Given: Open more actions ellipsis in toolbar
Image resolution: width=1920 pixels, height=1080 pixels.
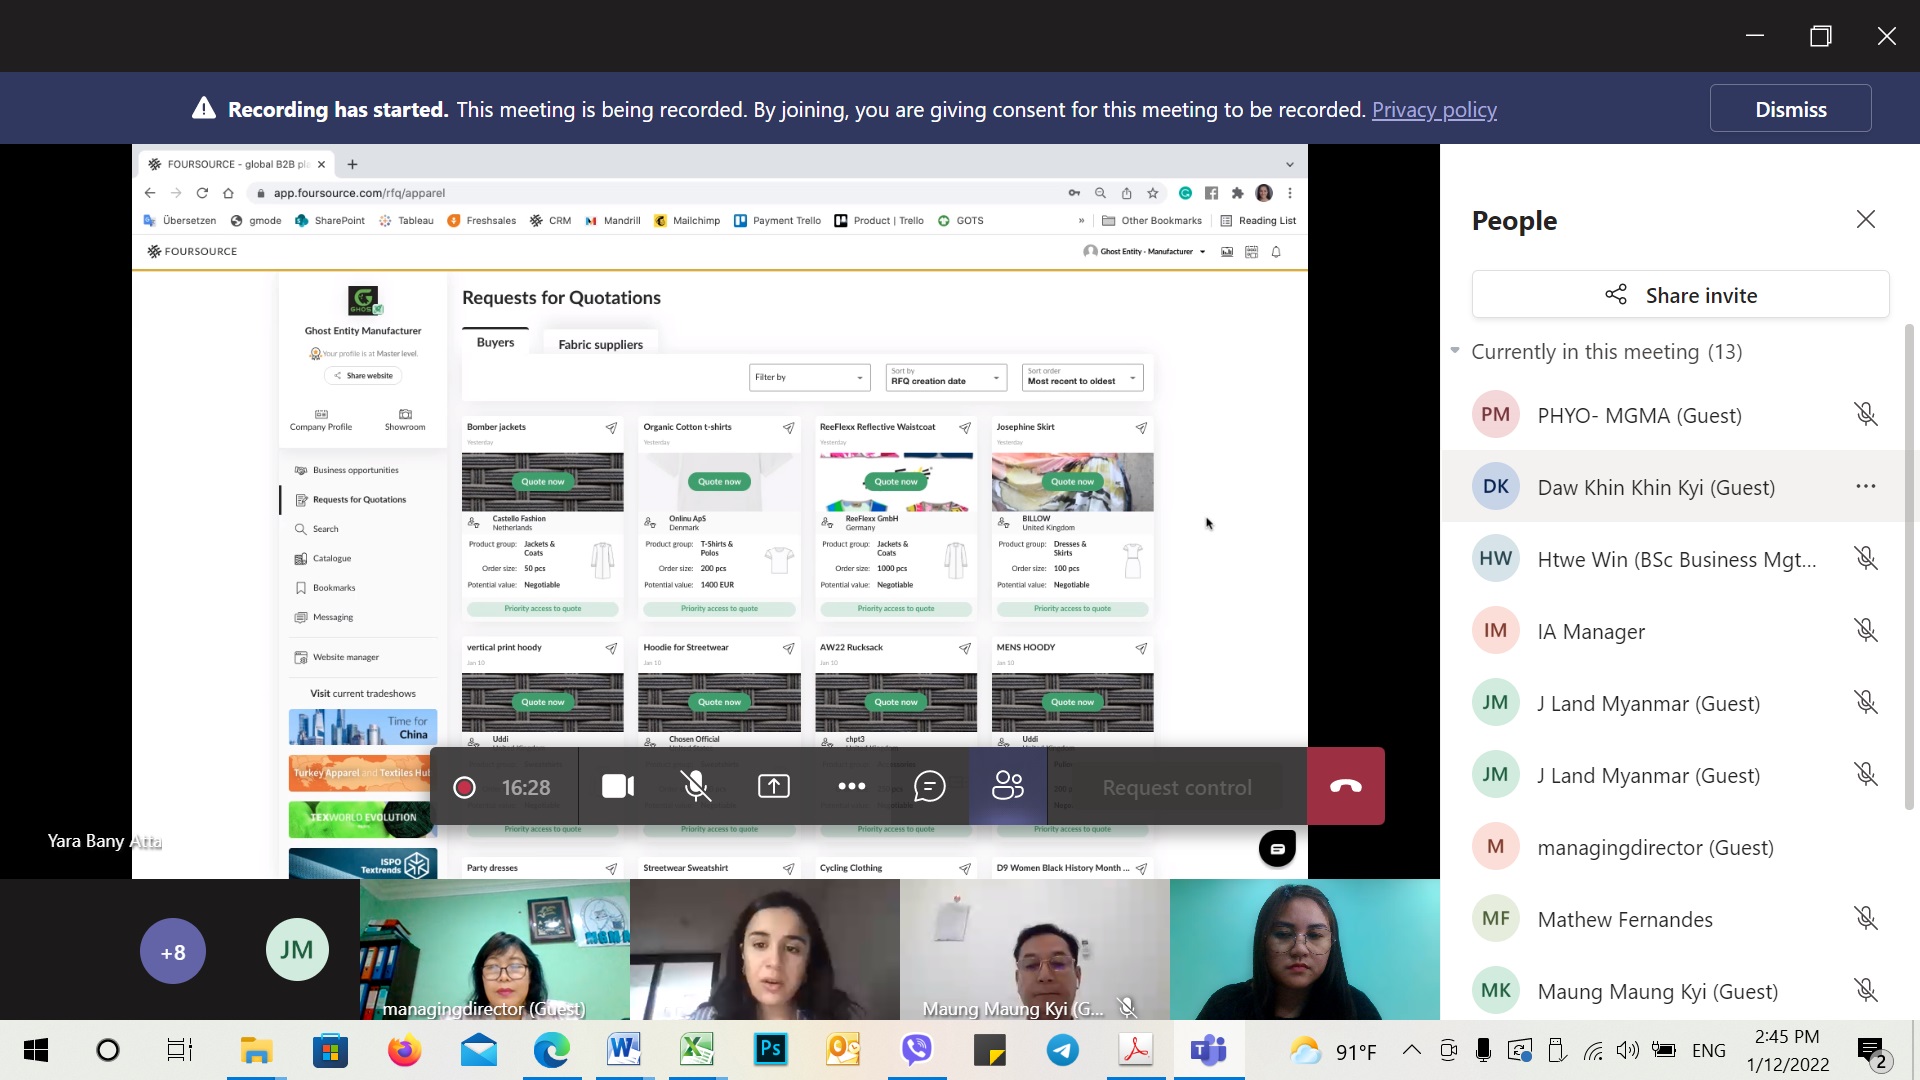Looking at the screenshot, I should coord(852,787).
